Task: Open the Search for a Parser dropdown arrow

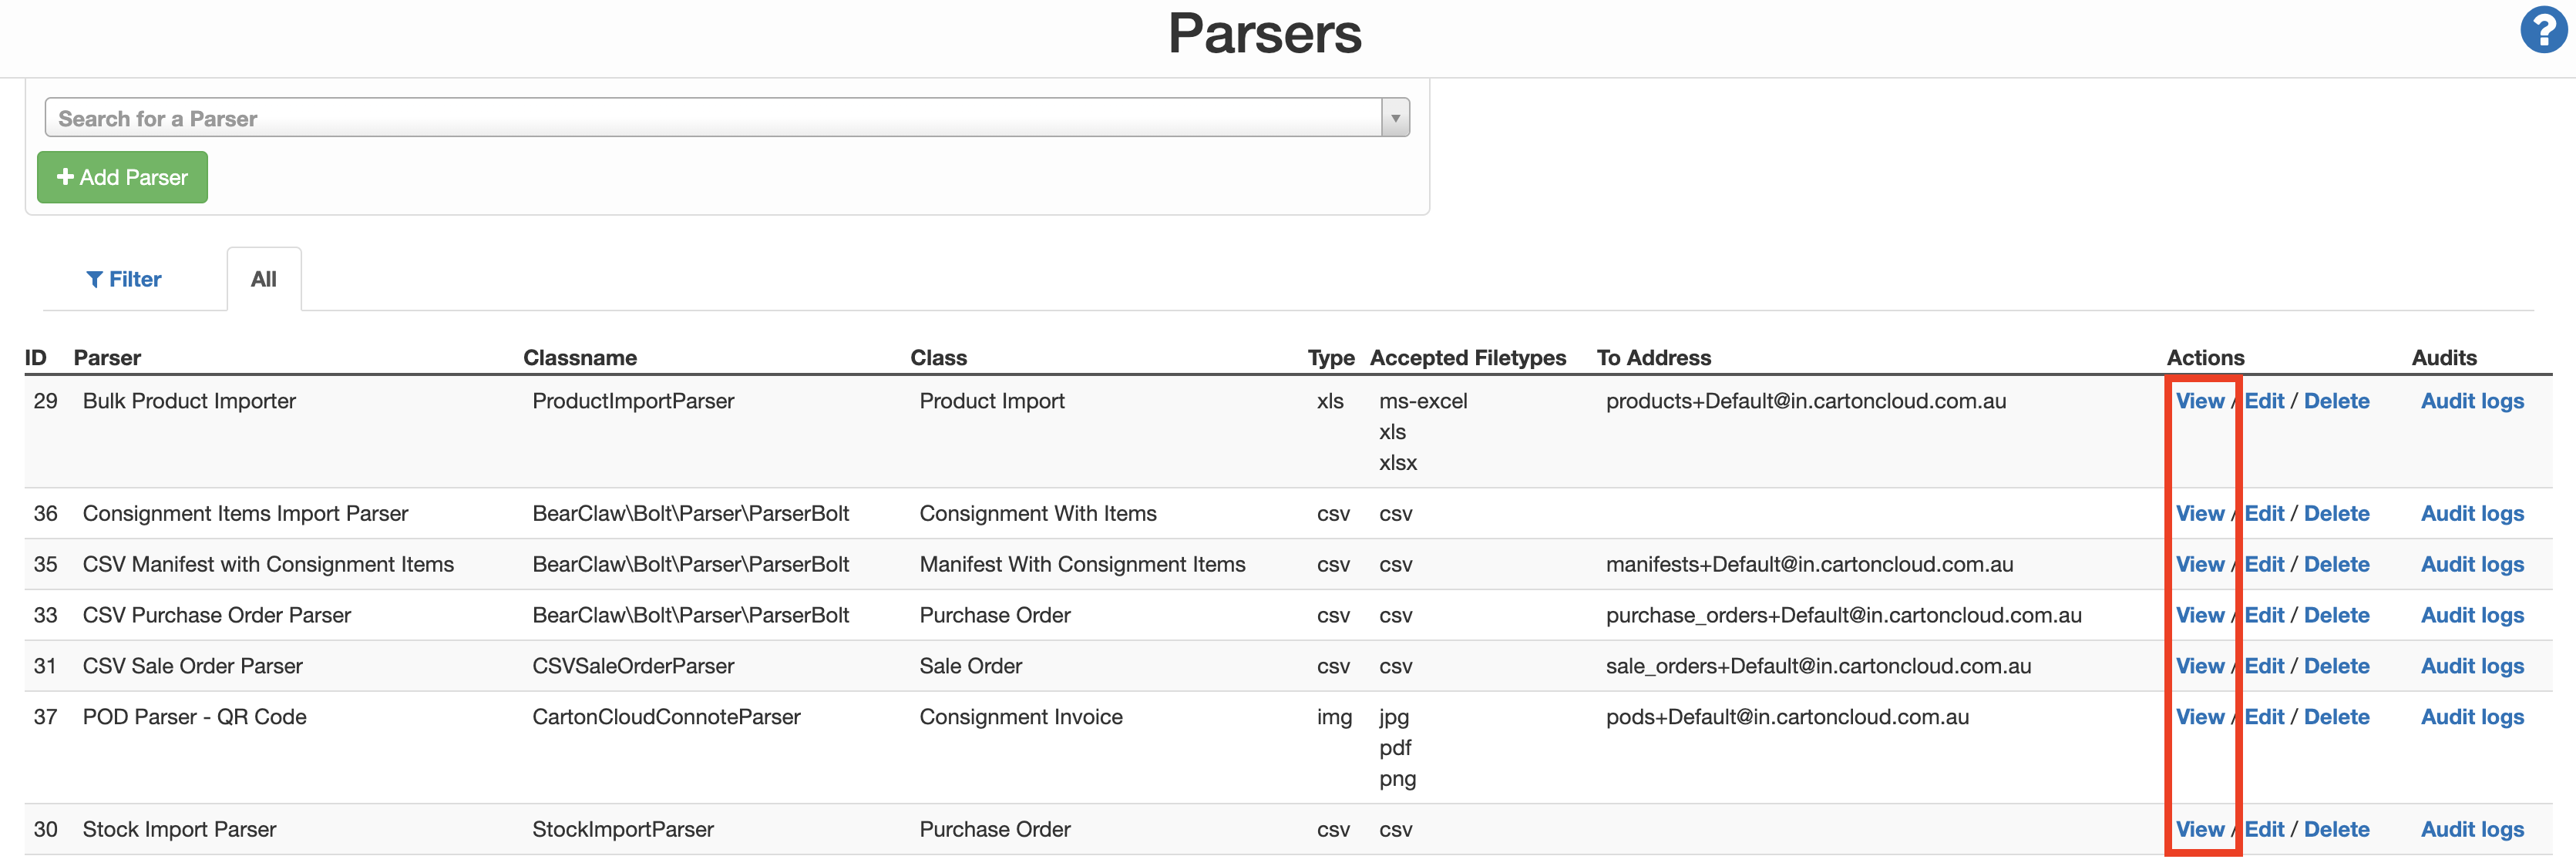Action: point(1395,116)
